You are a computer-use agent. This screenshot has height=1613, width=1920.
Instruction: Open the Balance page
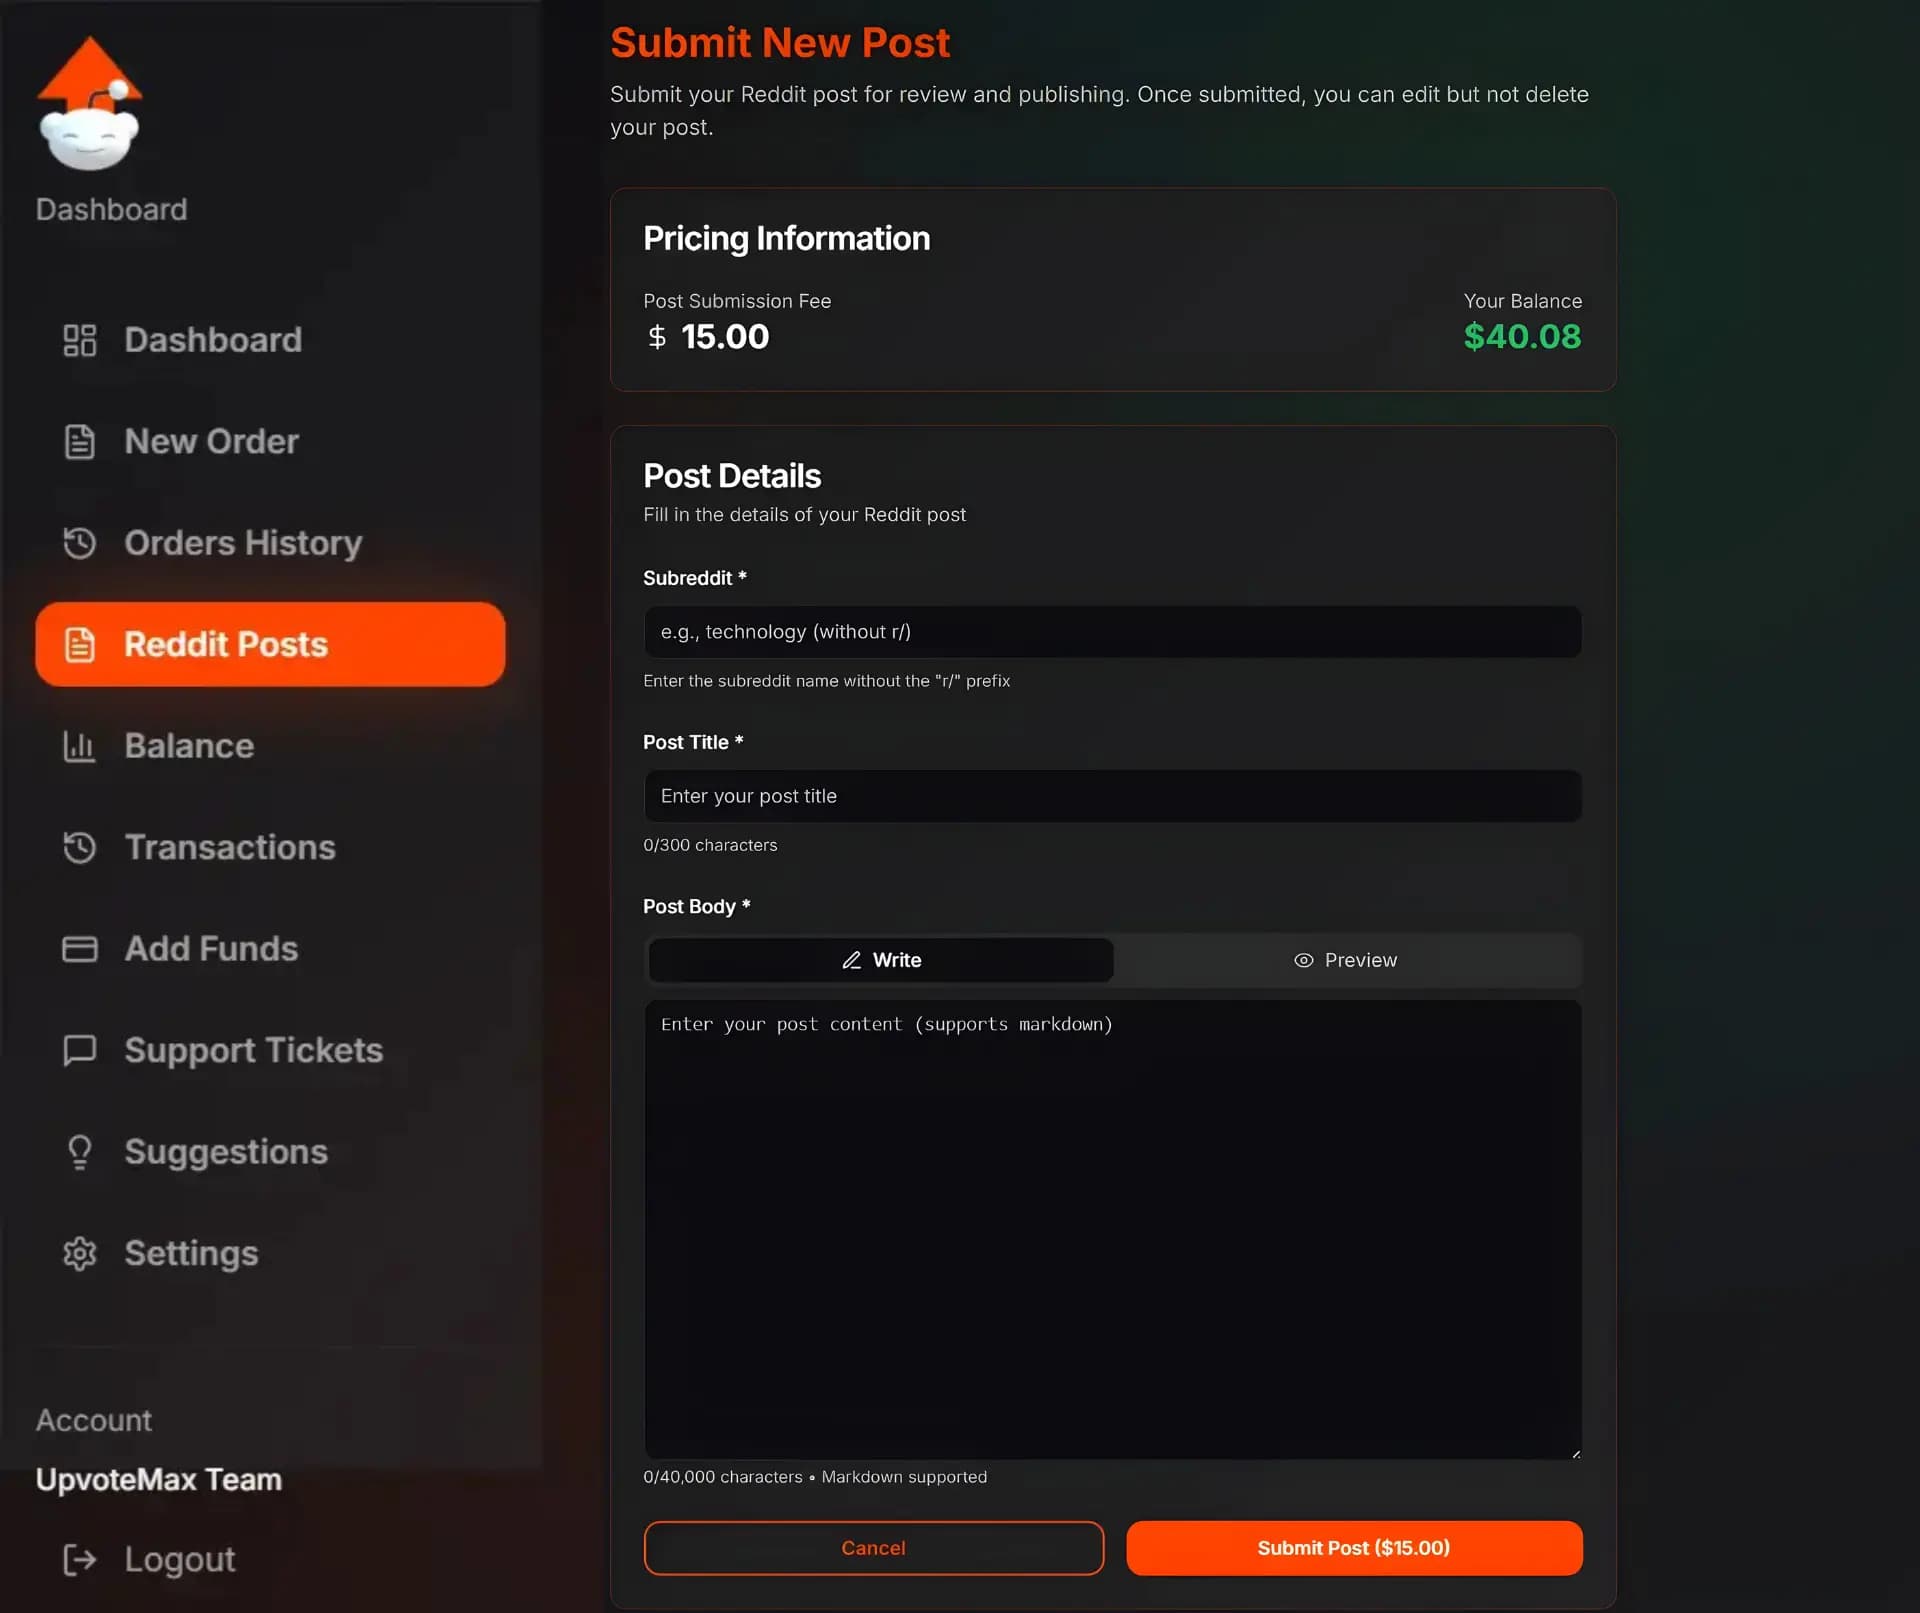point(270,746)
